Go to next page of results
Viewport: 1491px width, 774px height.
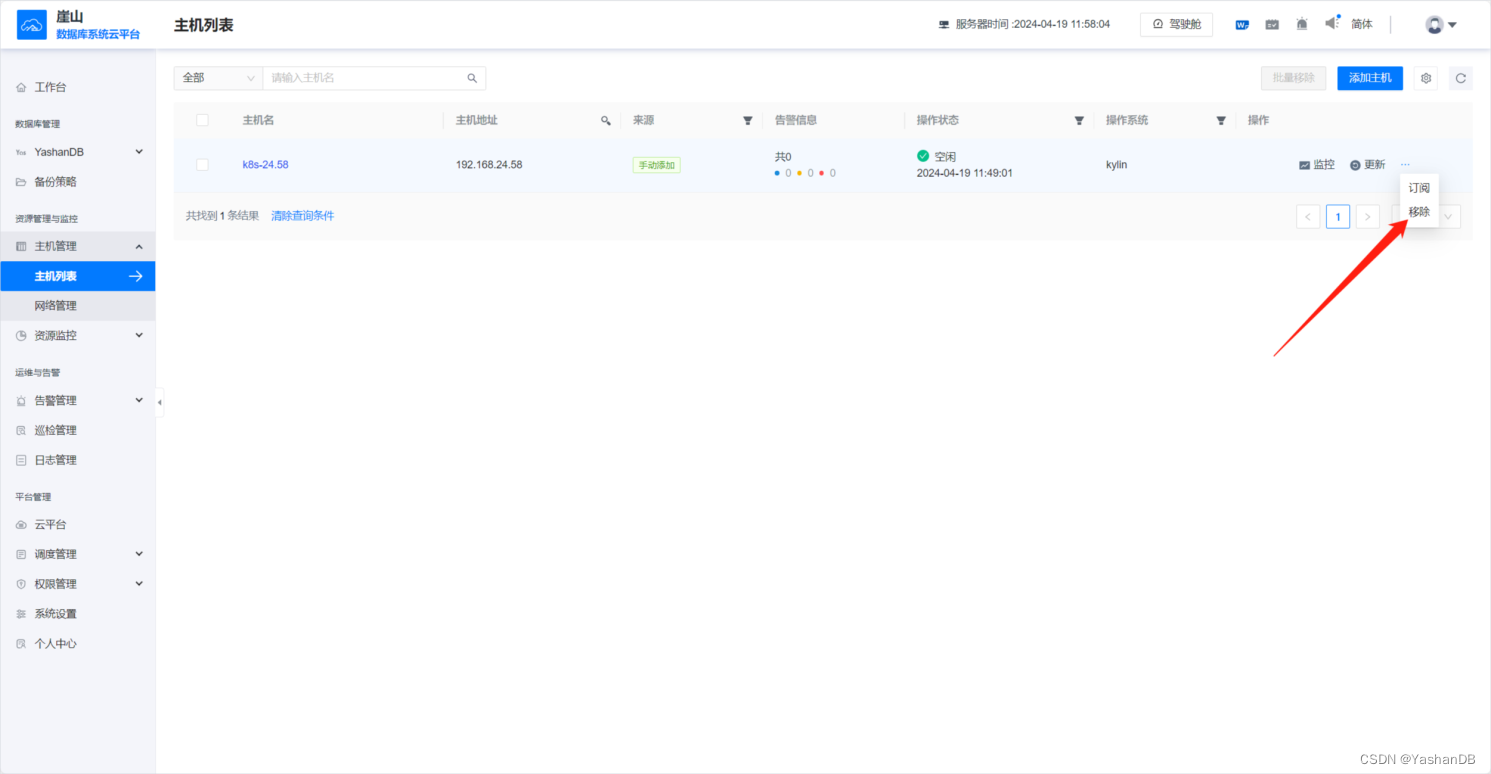point(1368,217)
